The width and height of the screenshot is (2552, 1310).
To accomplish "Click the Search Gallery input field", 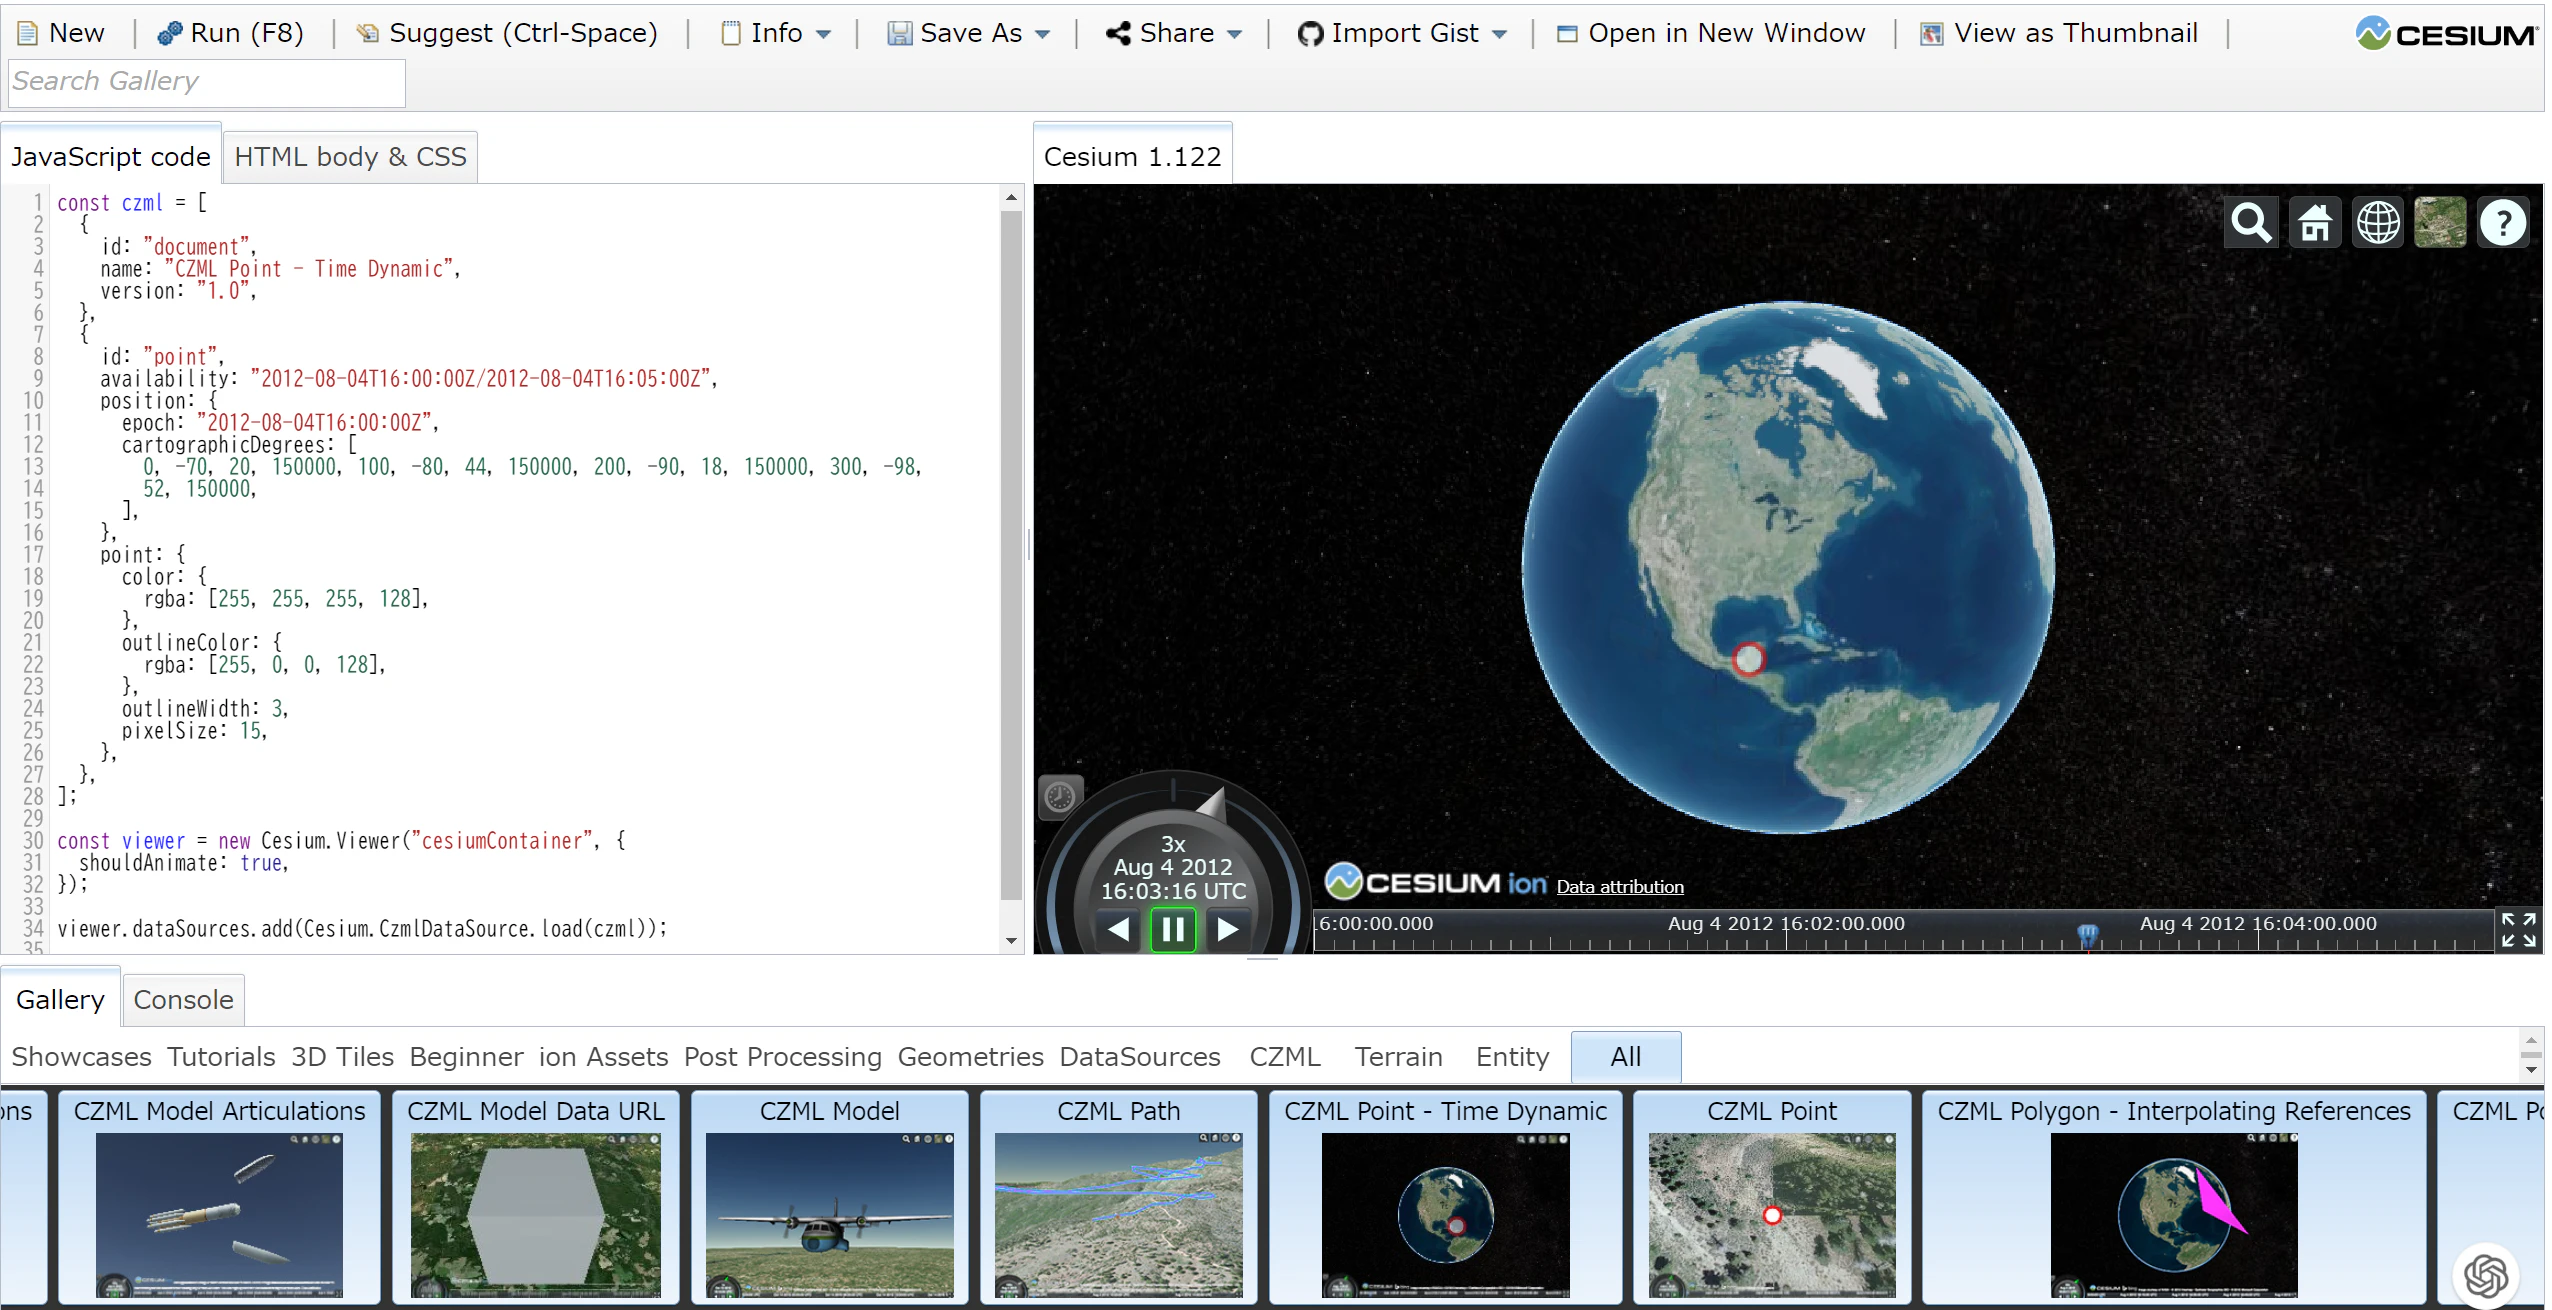I will pyautogui.click(x=207, y=82).
